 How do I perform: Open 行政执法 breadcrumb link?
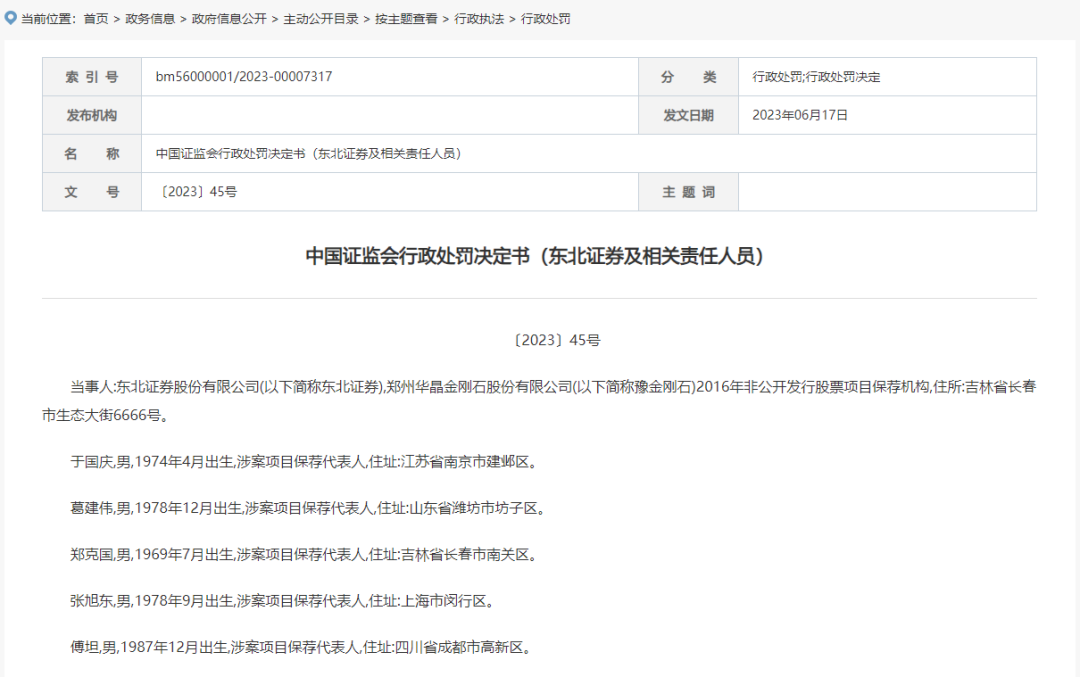coord(479,19)
